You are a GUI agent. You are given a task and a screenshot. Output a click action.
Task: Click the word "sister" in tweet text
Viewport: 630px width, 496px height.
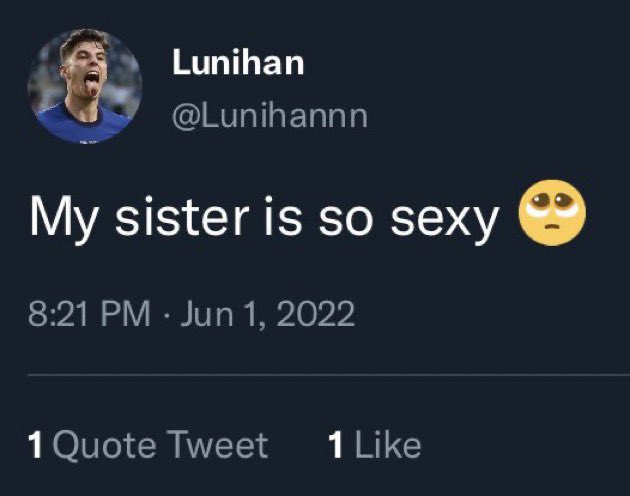click(x=182, y=217)
